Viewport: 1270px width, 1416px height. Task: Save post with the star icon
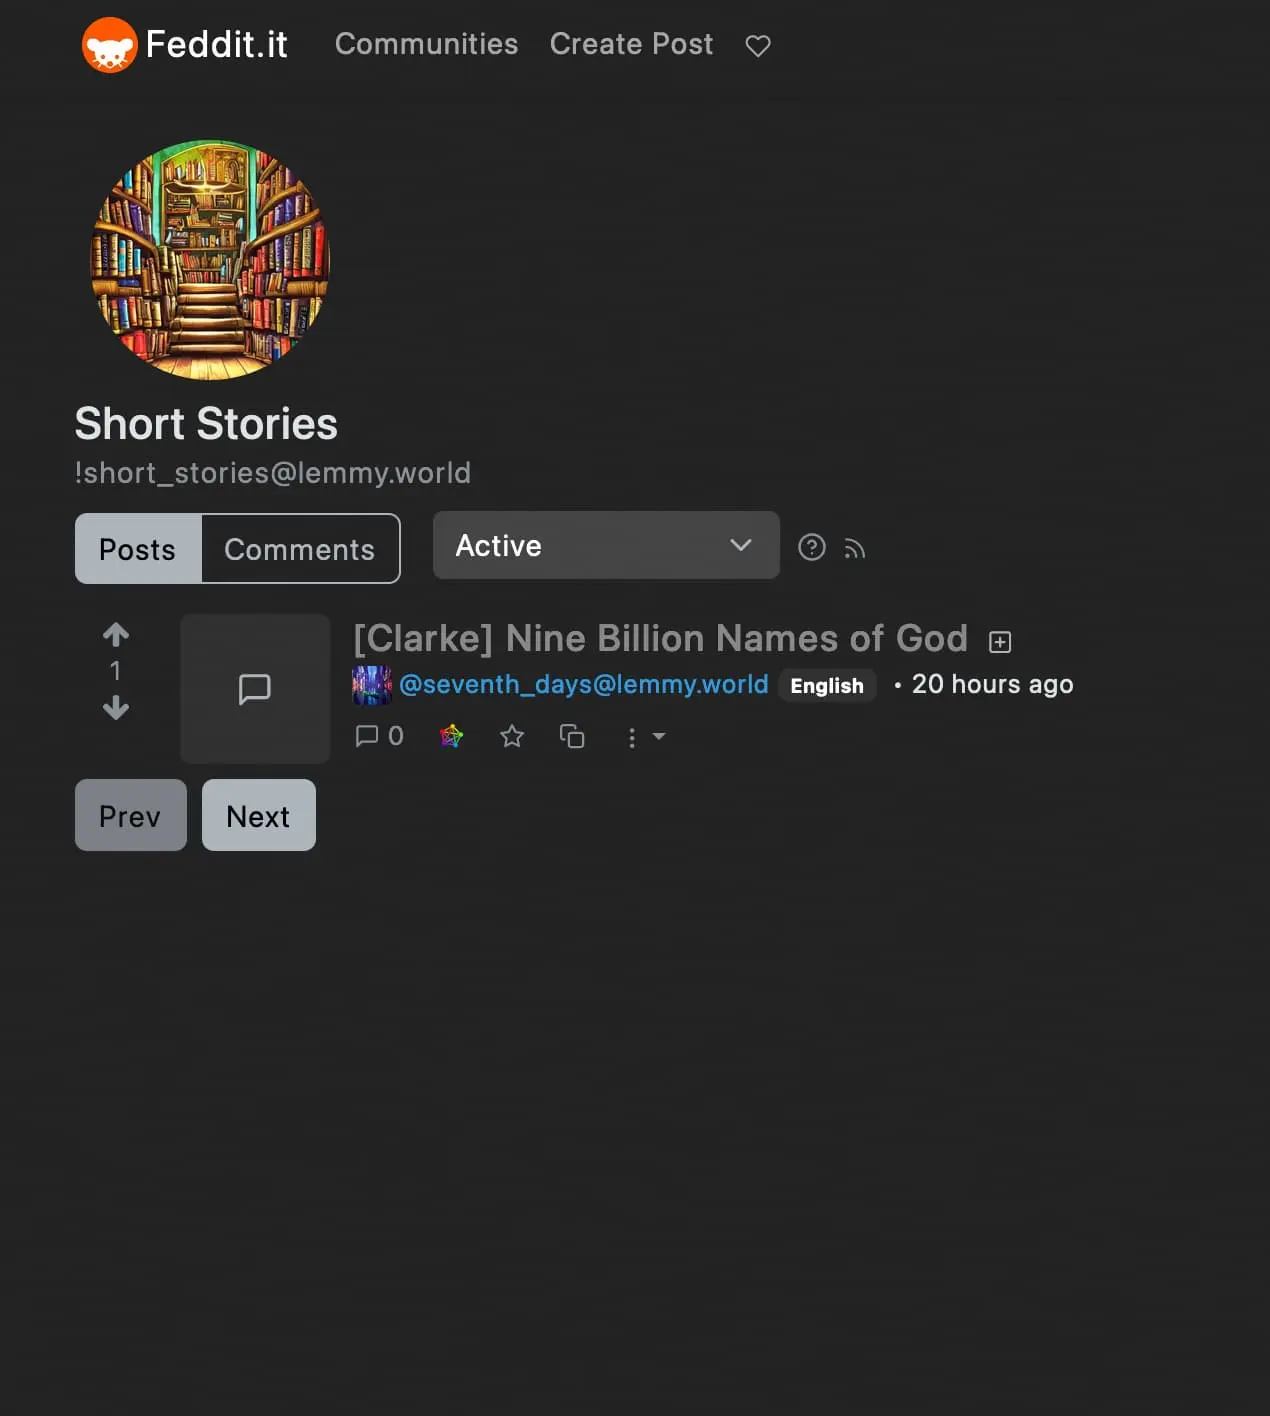(512, 737)
